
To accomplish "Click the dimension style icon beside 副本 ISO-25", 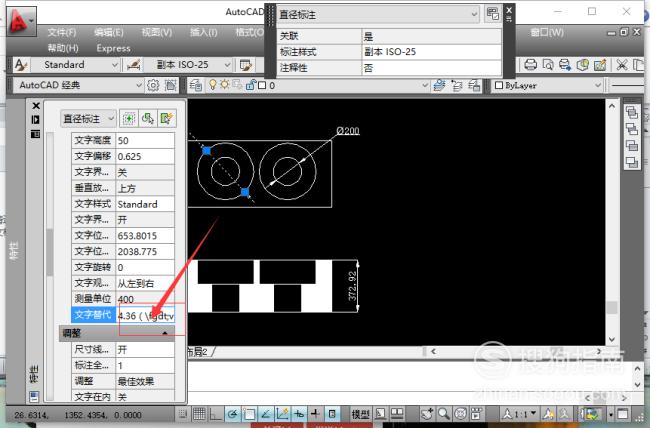I will 133,65.
